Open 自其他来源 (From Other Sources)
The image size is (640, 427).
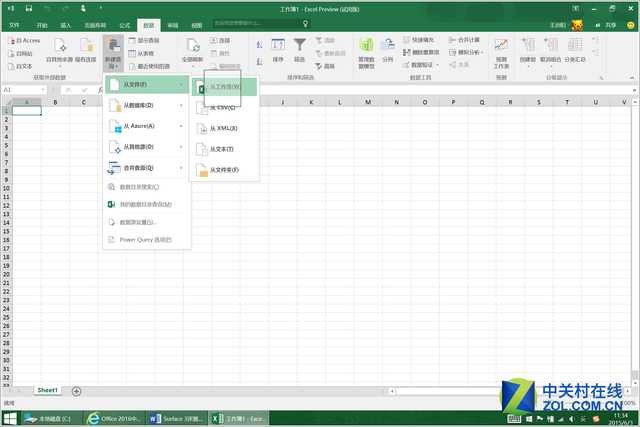pos(59,52)
